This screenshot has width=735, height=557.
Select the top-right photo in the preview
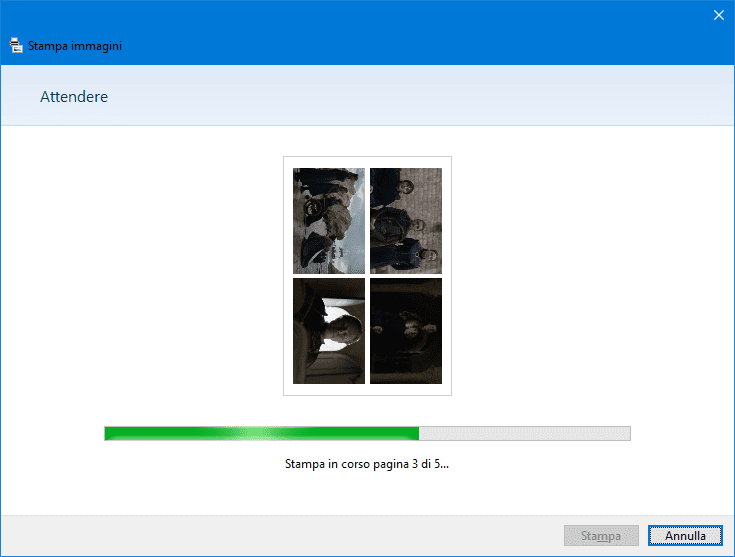point(405,220)
